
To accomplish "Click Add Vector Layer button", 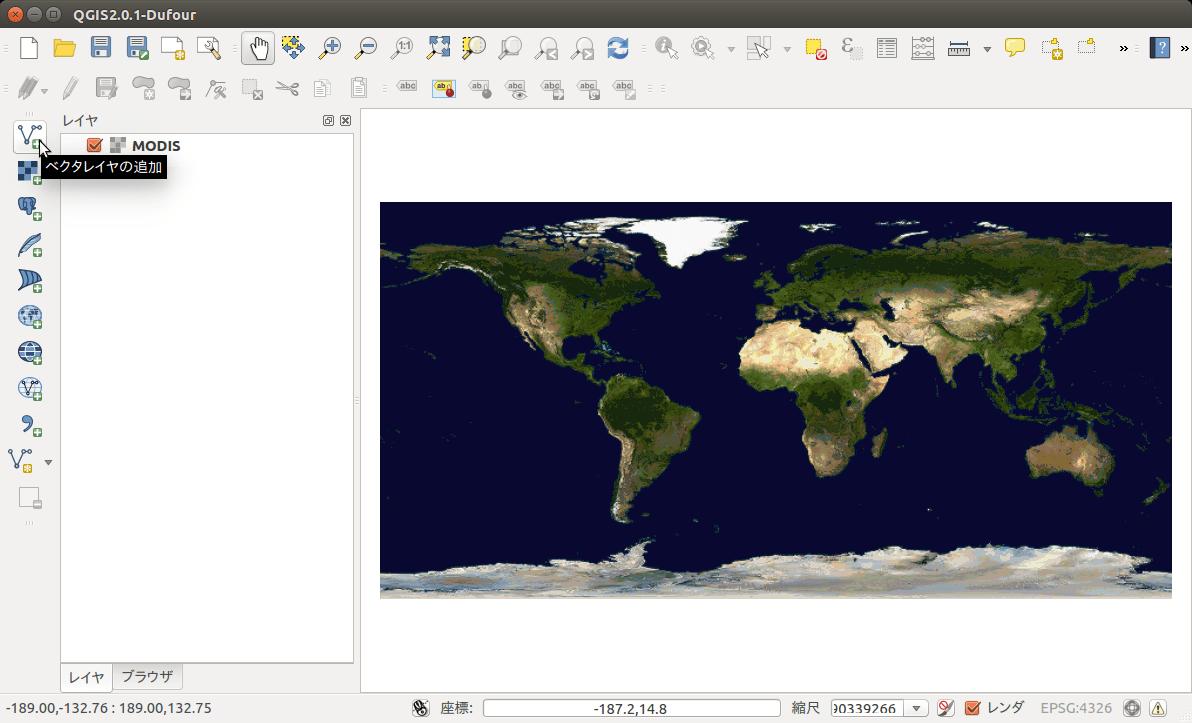I will tap(30, 137).
